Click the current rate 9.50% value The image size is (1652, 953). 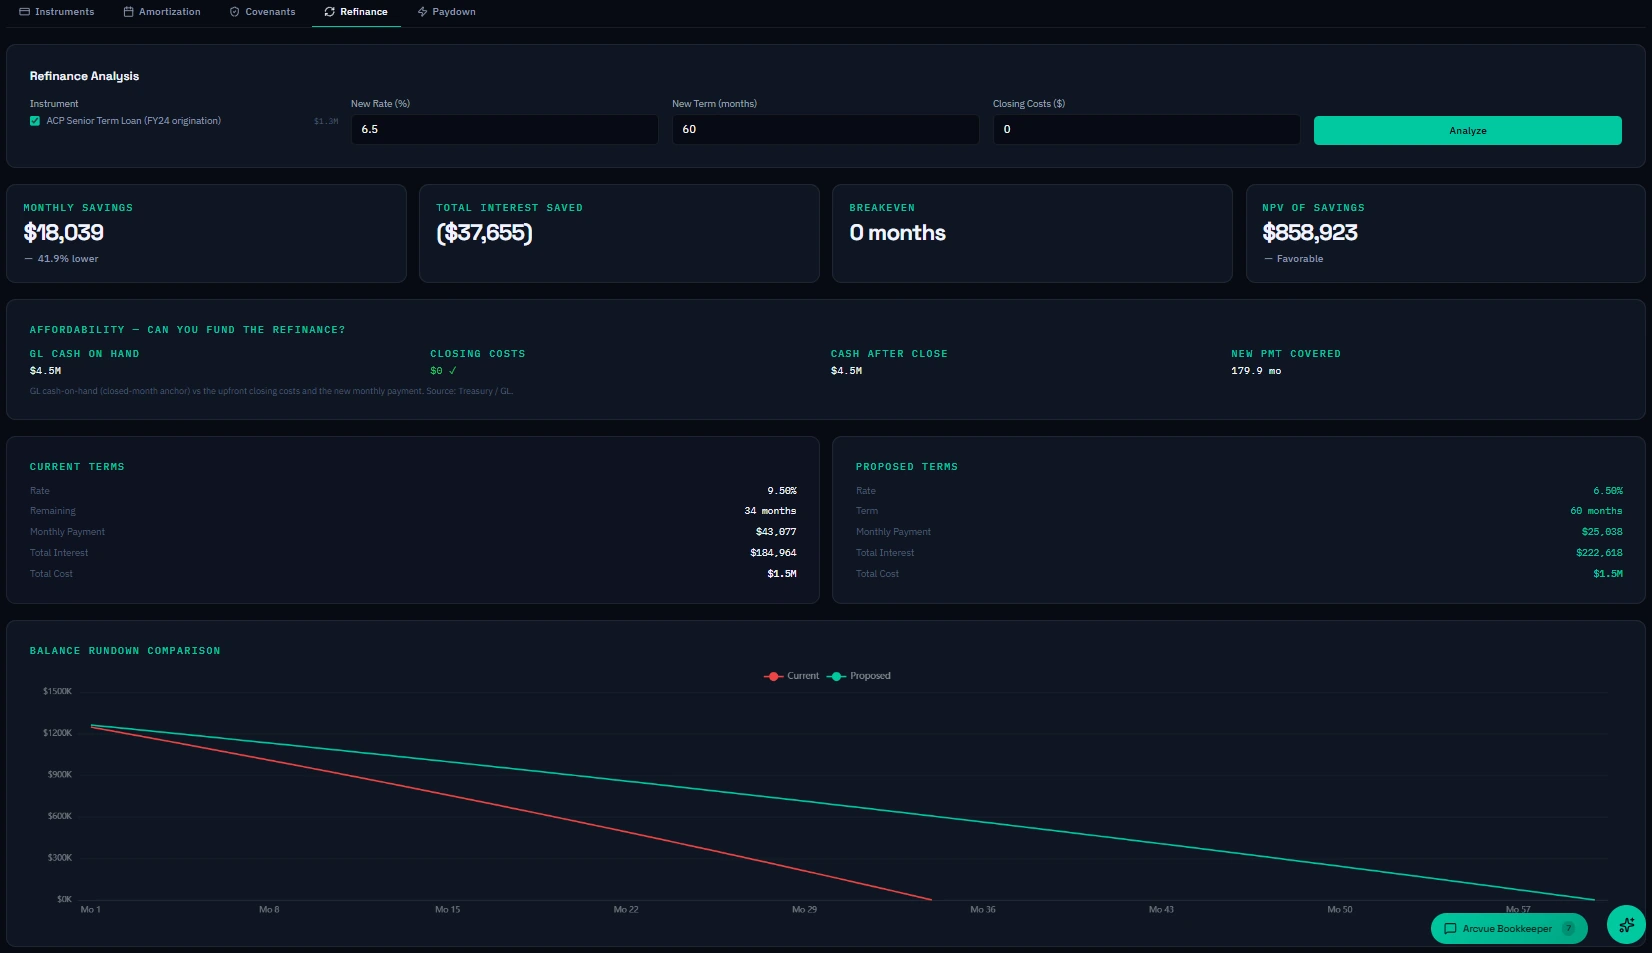[782, 491]
